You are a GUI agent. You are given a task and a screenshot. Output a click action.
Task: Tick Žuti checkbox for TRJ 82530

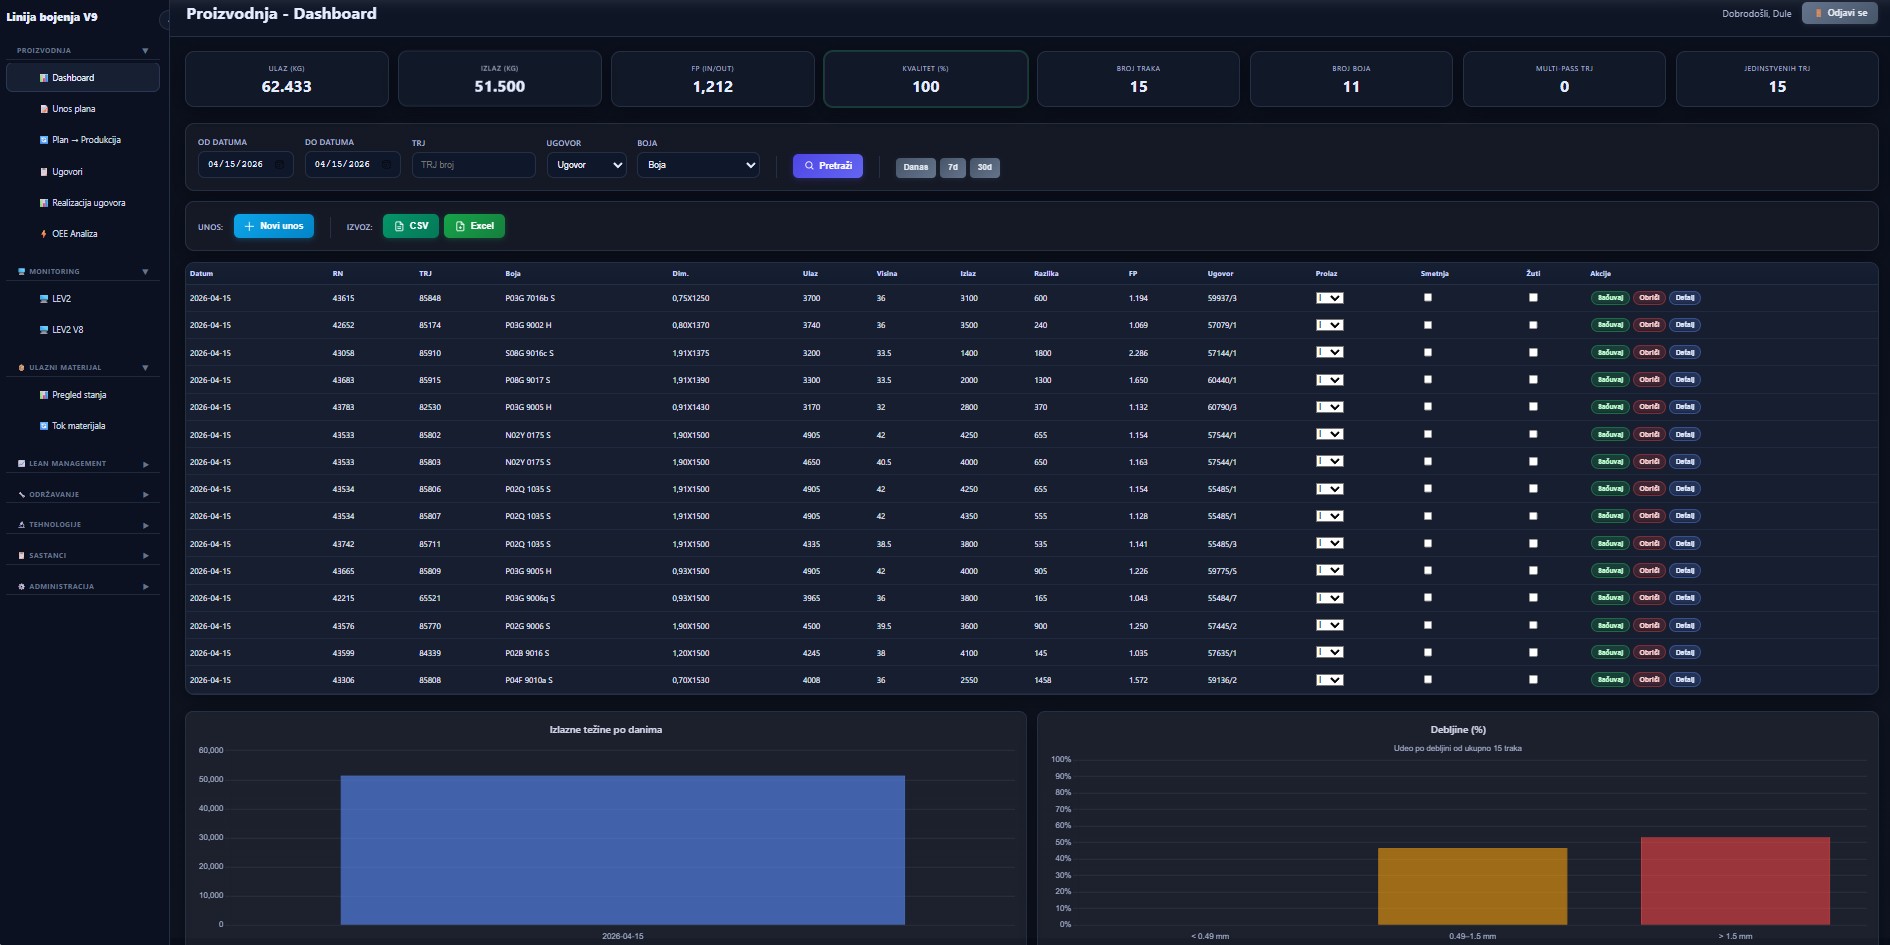(1533, 407)
